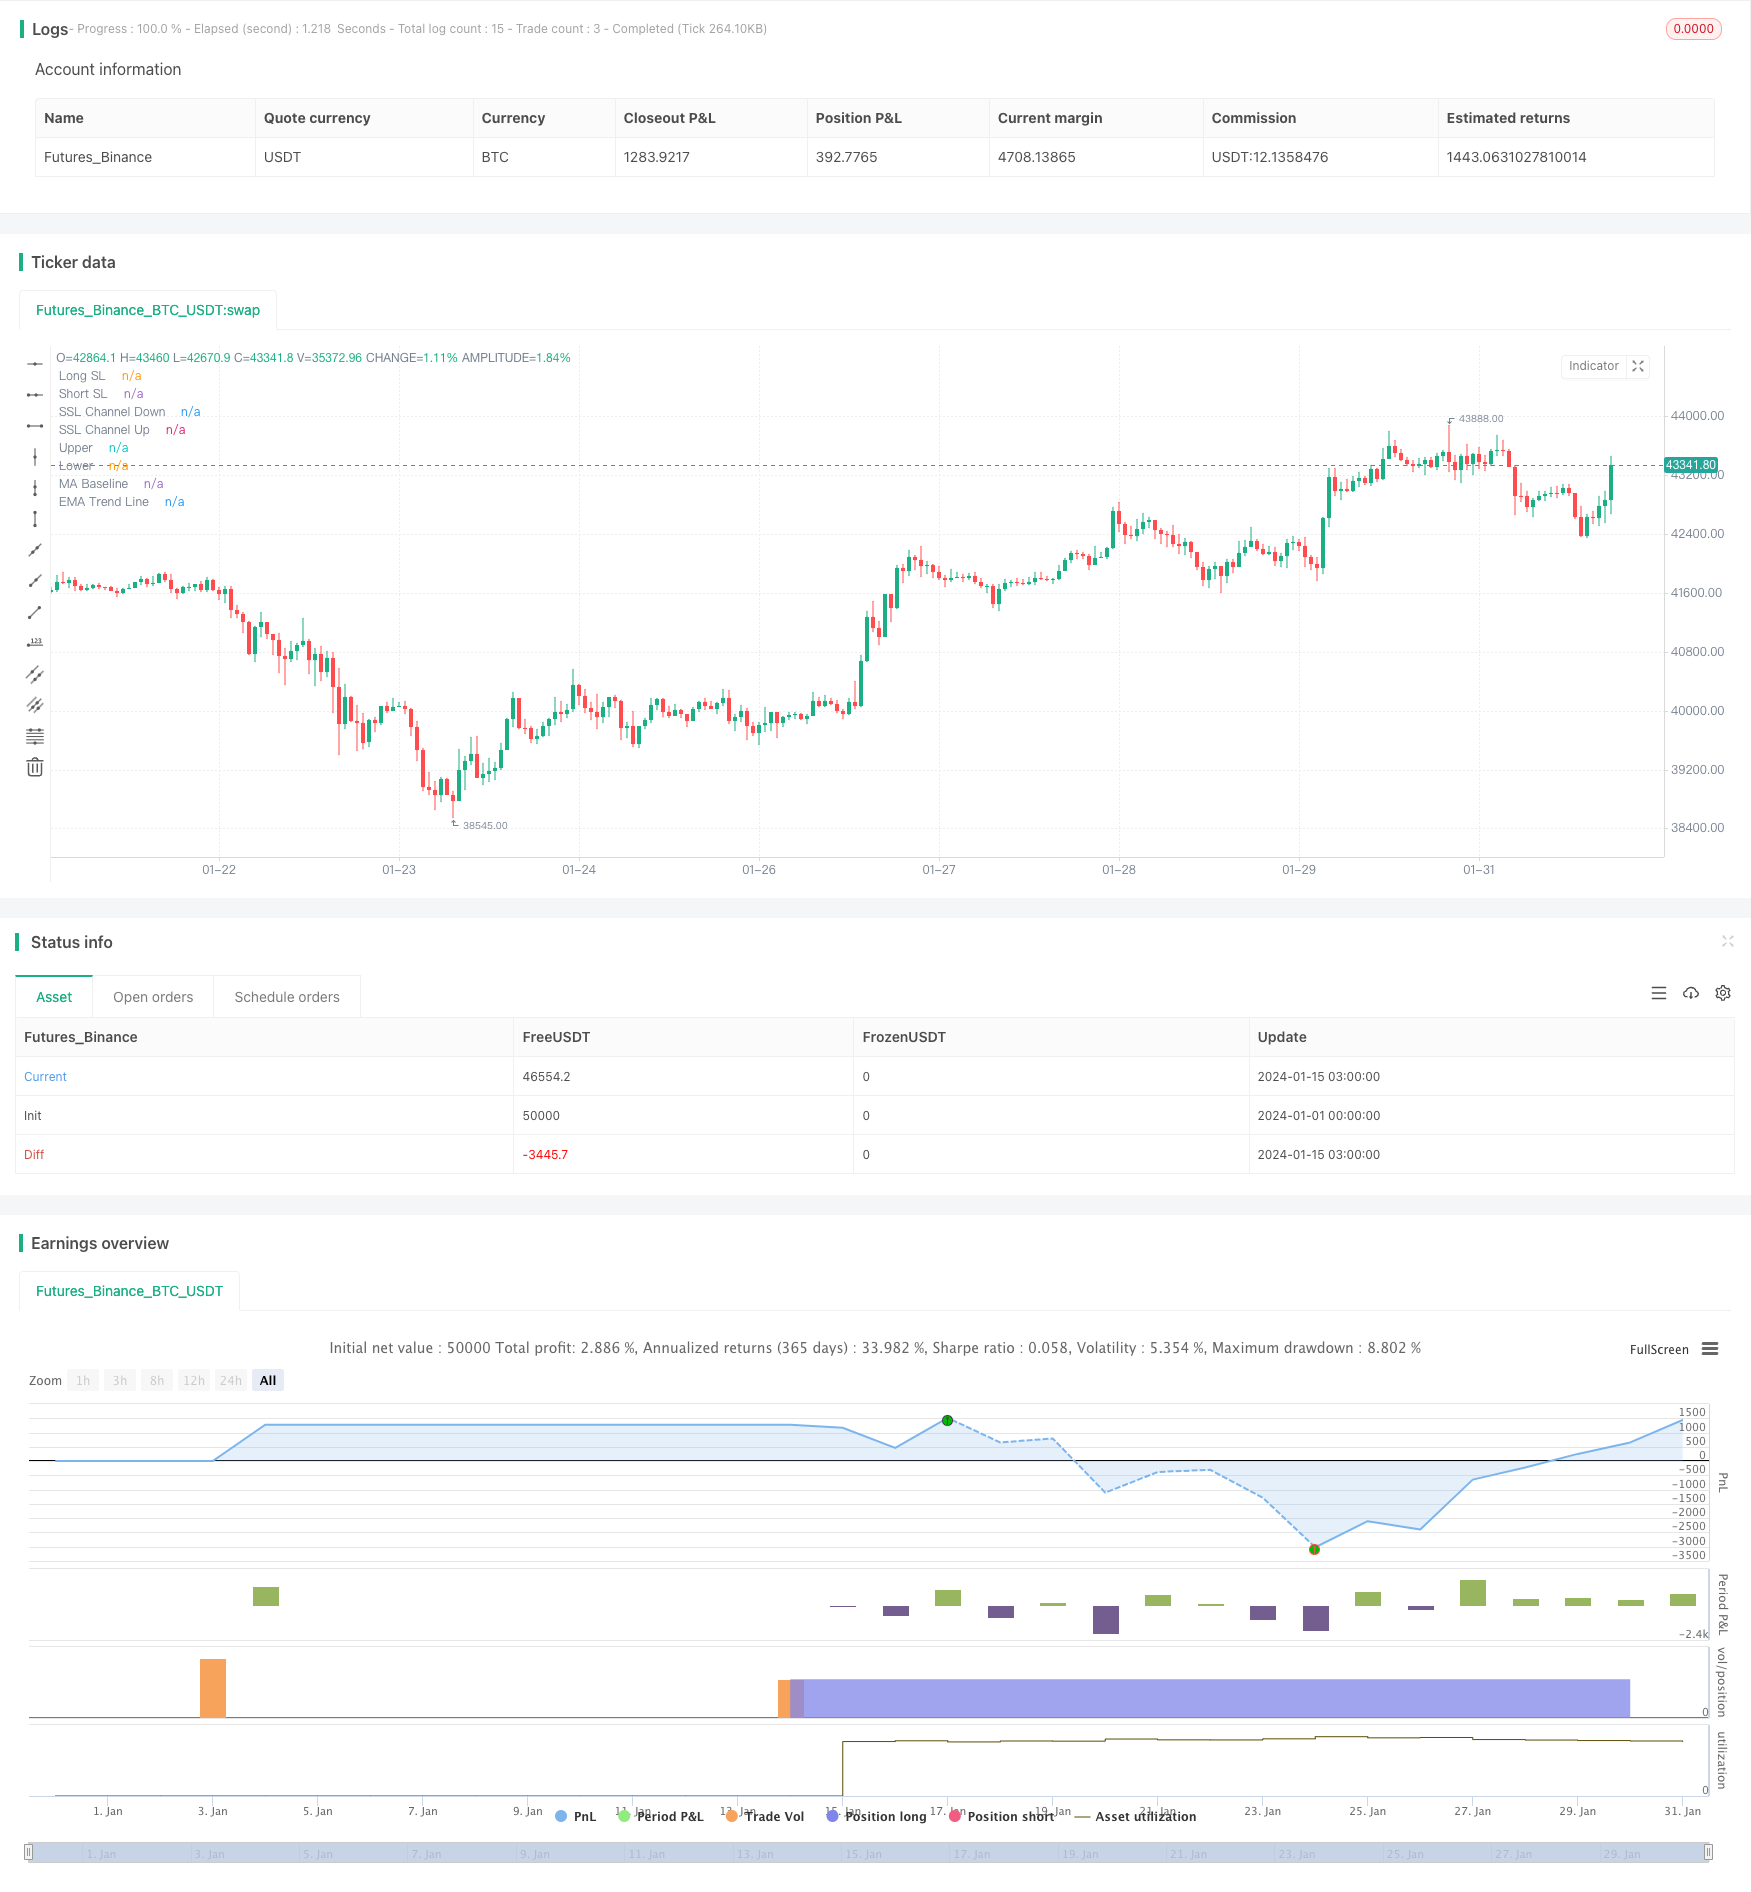1751x1892 pixels.
Task: Select the vertical ray line drawing tool
Action: [35, 488]
